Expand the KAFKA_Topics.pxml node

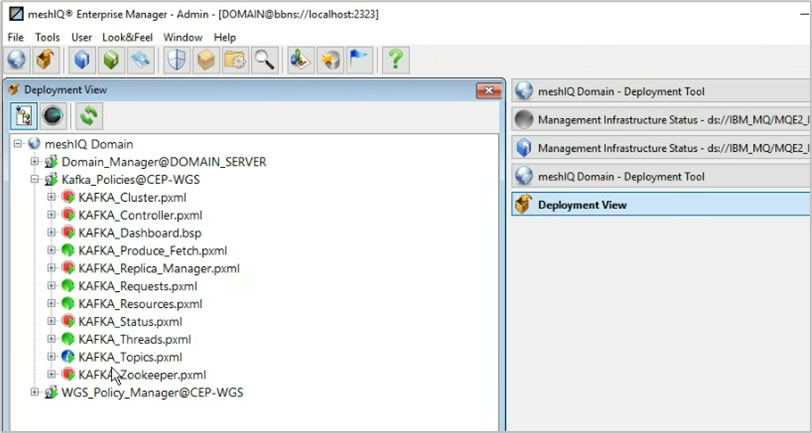[x=51, y=356]
